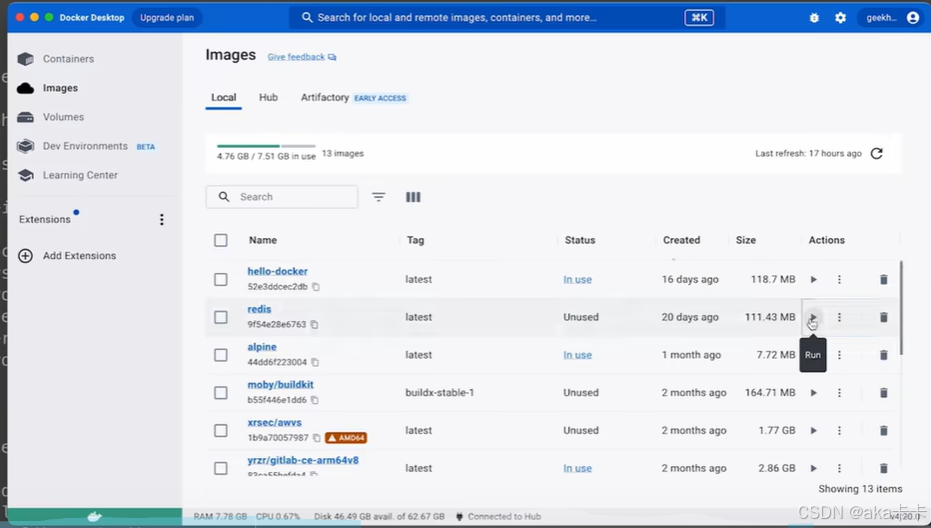Delete the alpine image

point(884,355)
